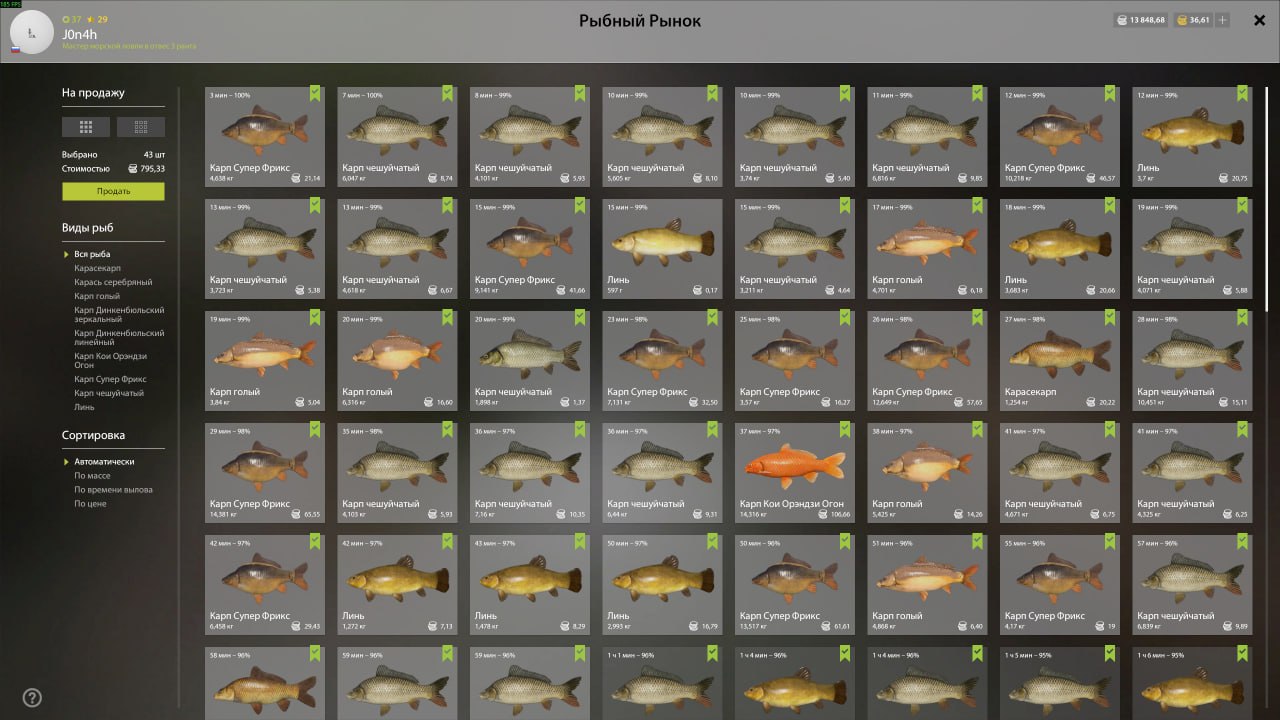
Task: Click the gold coins balance 36,61
Action: point(1193,20)
